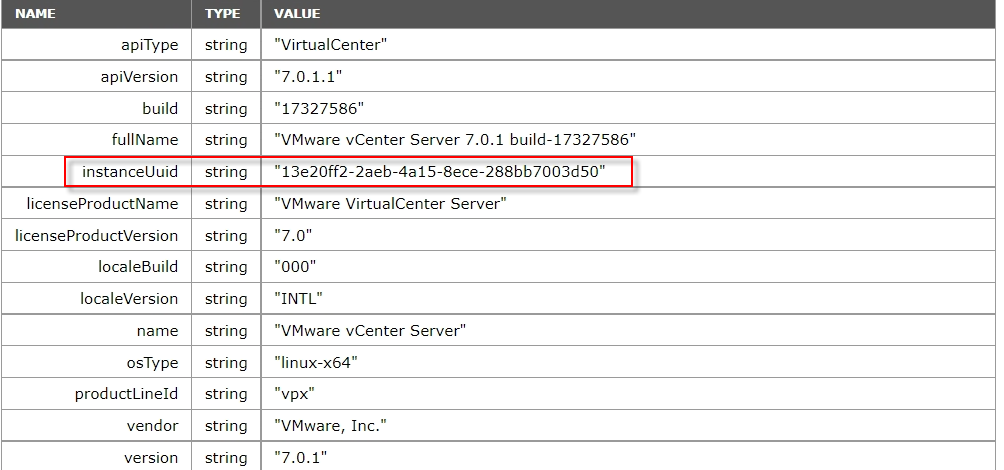The width and height of the screenshot is (1004, 470).
Task: Select the "VirtualCenter" value
Action: click(x=331, y=45)
